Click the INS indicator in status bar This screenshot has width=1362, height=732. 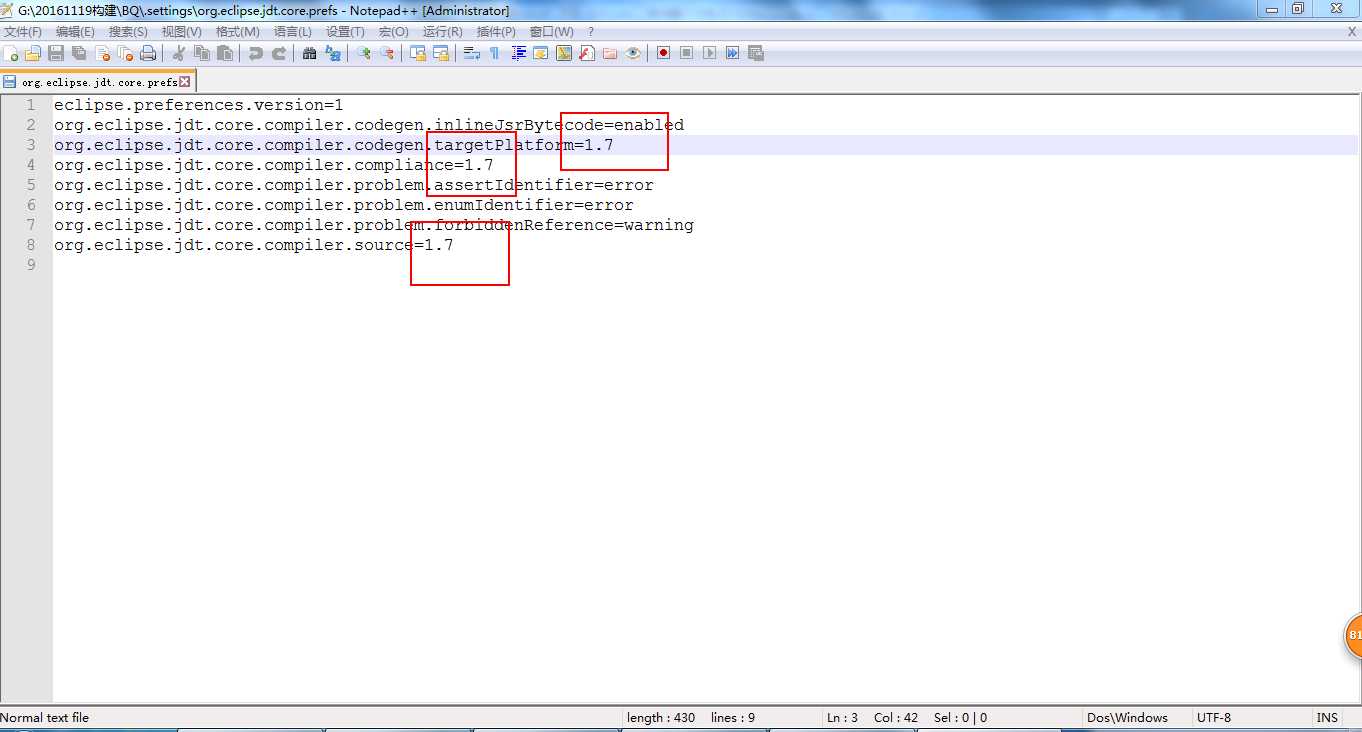[1327, 717]
